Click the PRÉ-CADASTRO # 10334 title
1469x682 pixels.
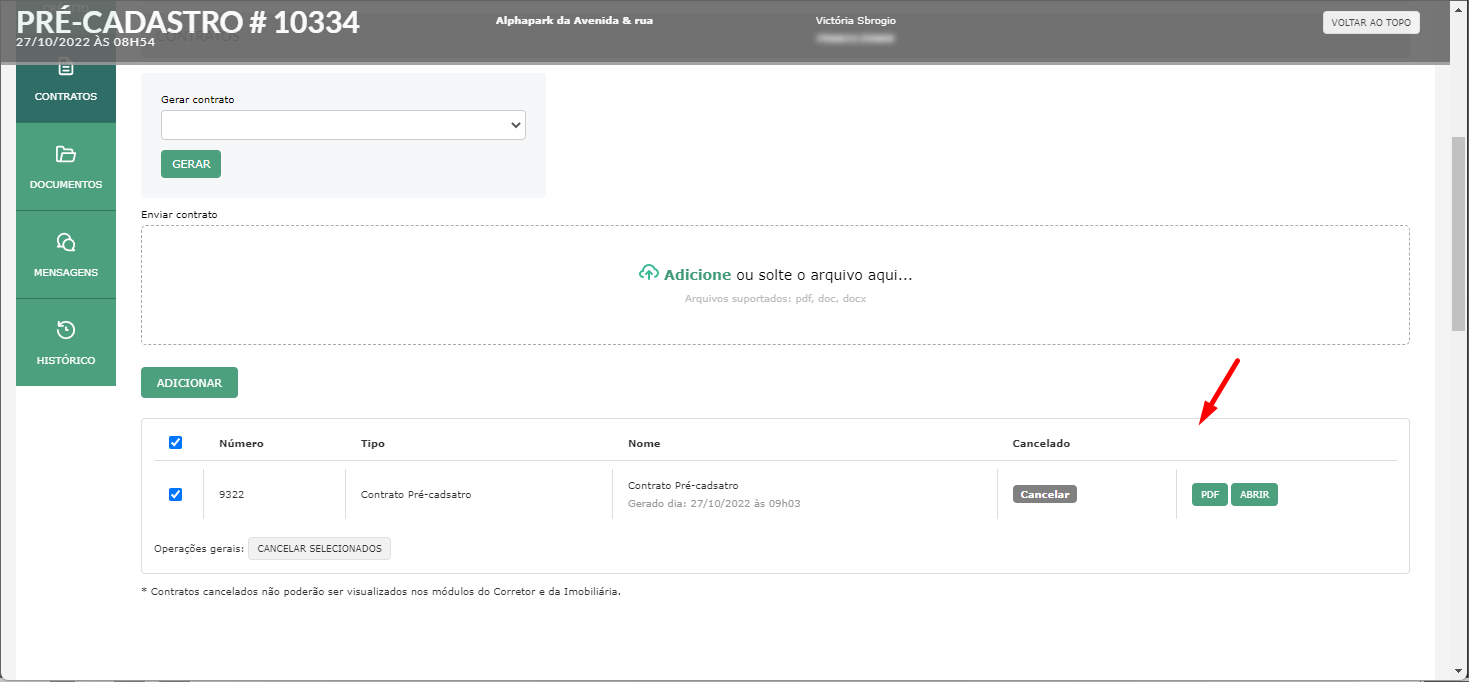(188, 22)
